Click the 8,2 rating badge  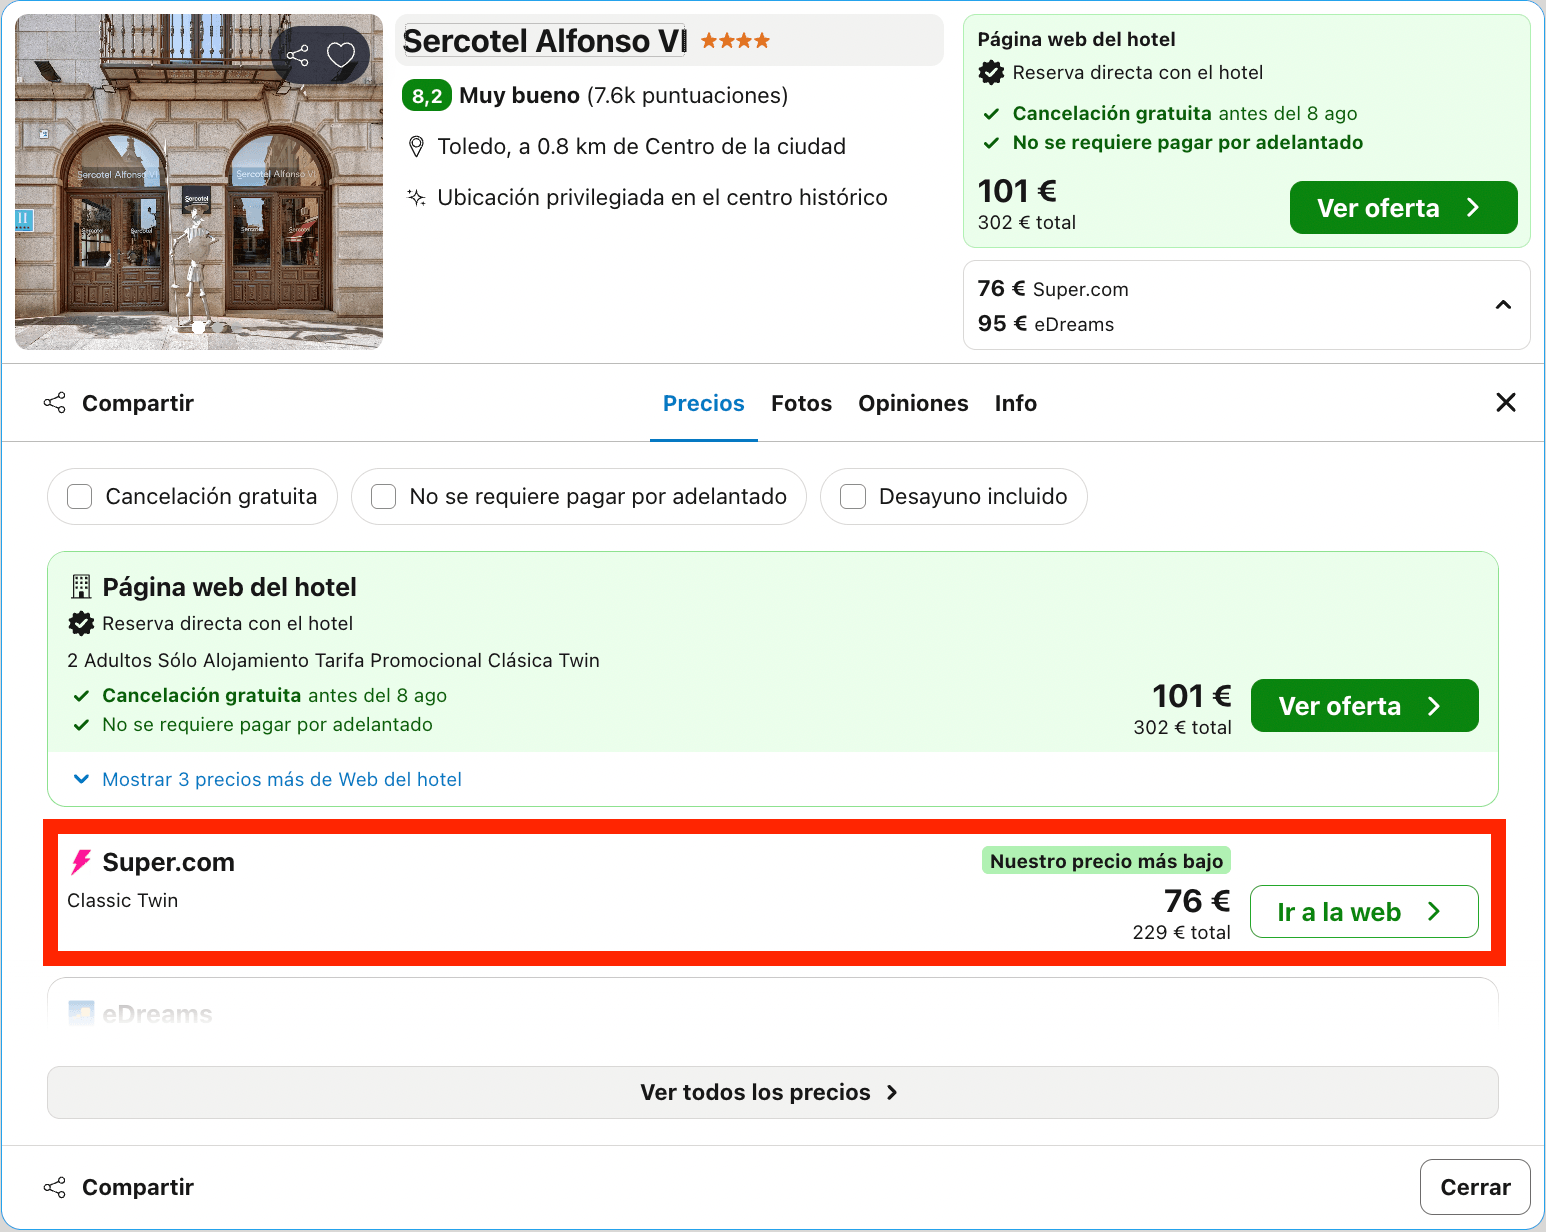point(427,96)
